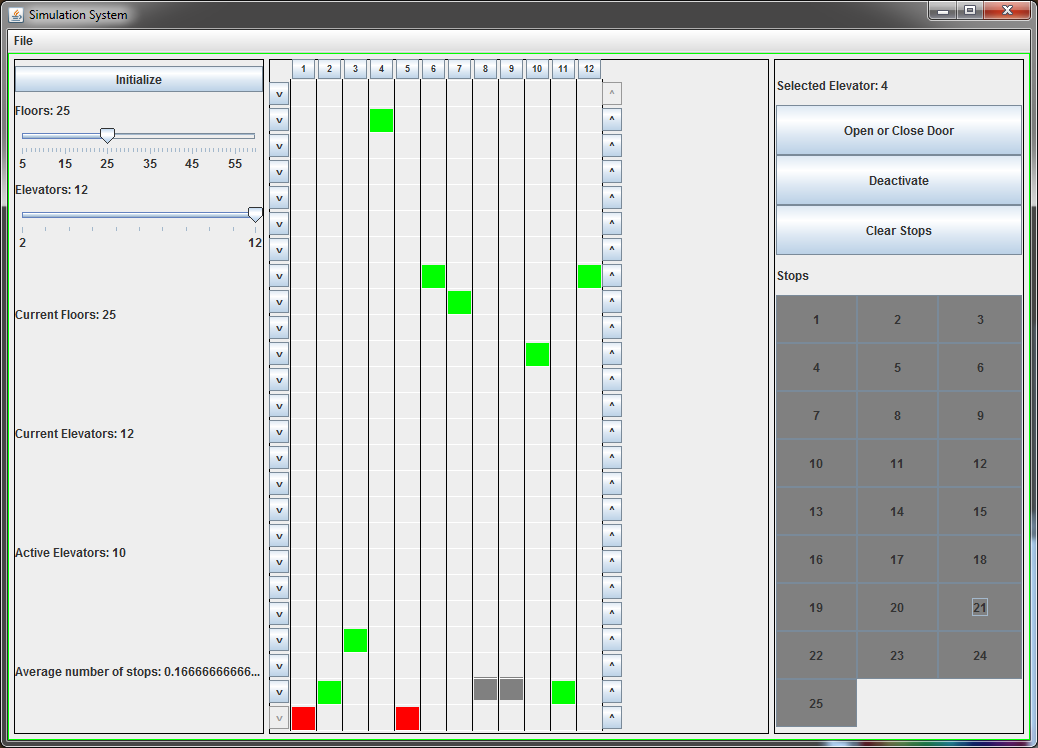Toggle stop 3 in the Stops grid
Screen dimensions: 1038x748
point(980,320)
